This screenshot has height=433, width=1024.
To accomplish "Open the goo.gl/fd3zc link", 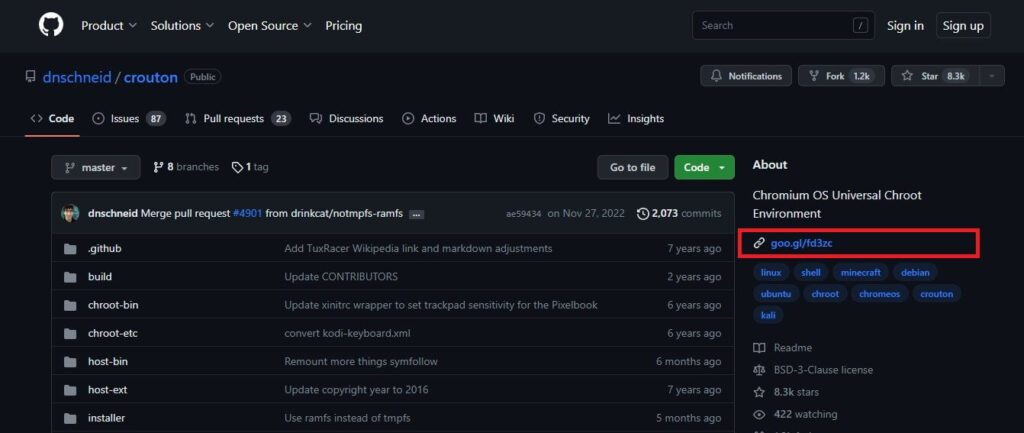I will [x=801, y=243].
